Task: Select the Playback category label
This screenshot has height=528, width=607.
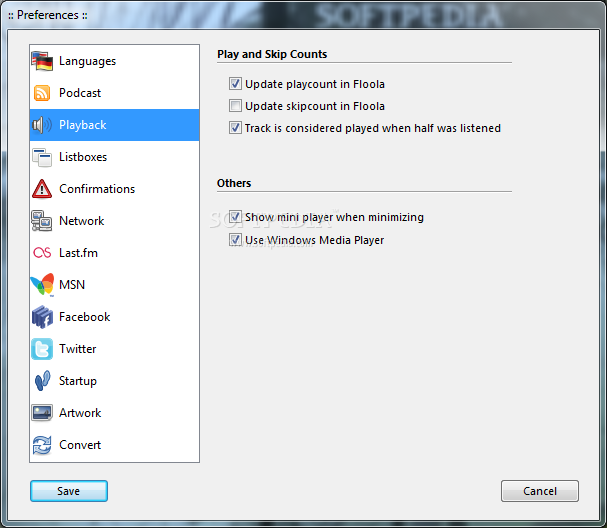Action: point(82,125)
